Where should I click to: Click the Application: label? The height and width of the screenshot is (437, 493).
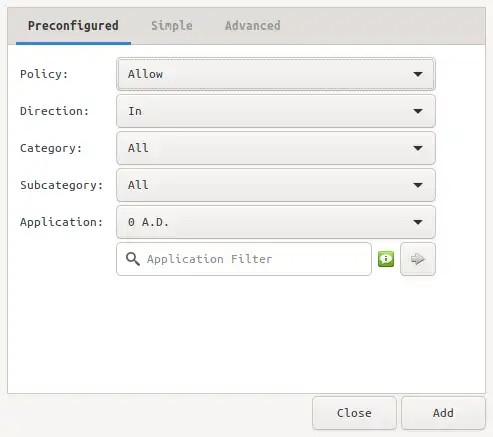tap(61, 222)
